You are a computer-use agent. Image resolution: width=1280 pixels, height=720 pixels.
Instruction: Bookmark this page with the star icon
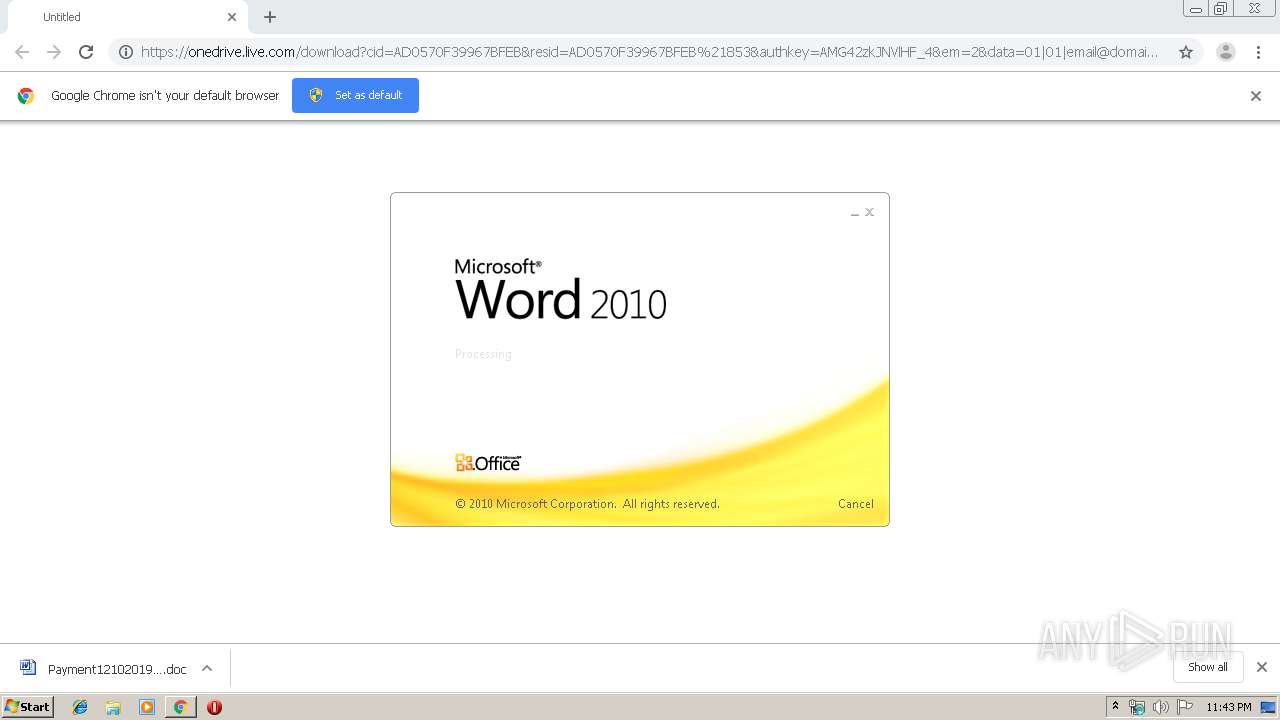click(x=1186, y=52)
